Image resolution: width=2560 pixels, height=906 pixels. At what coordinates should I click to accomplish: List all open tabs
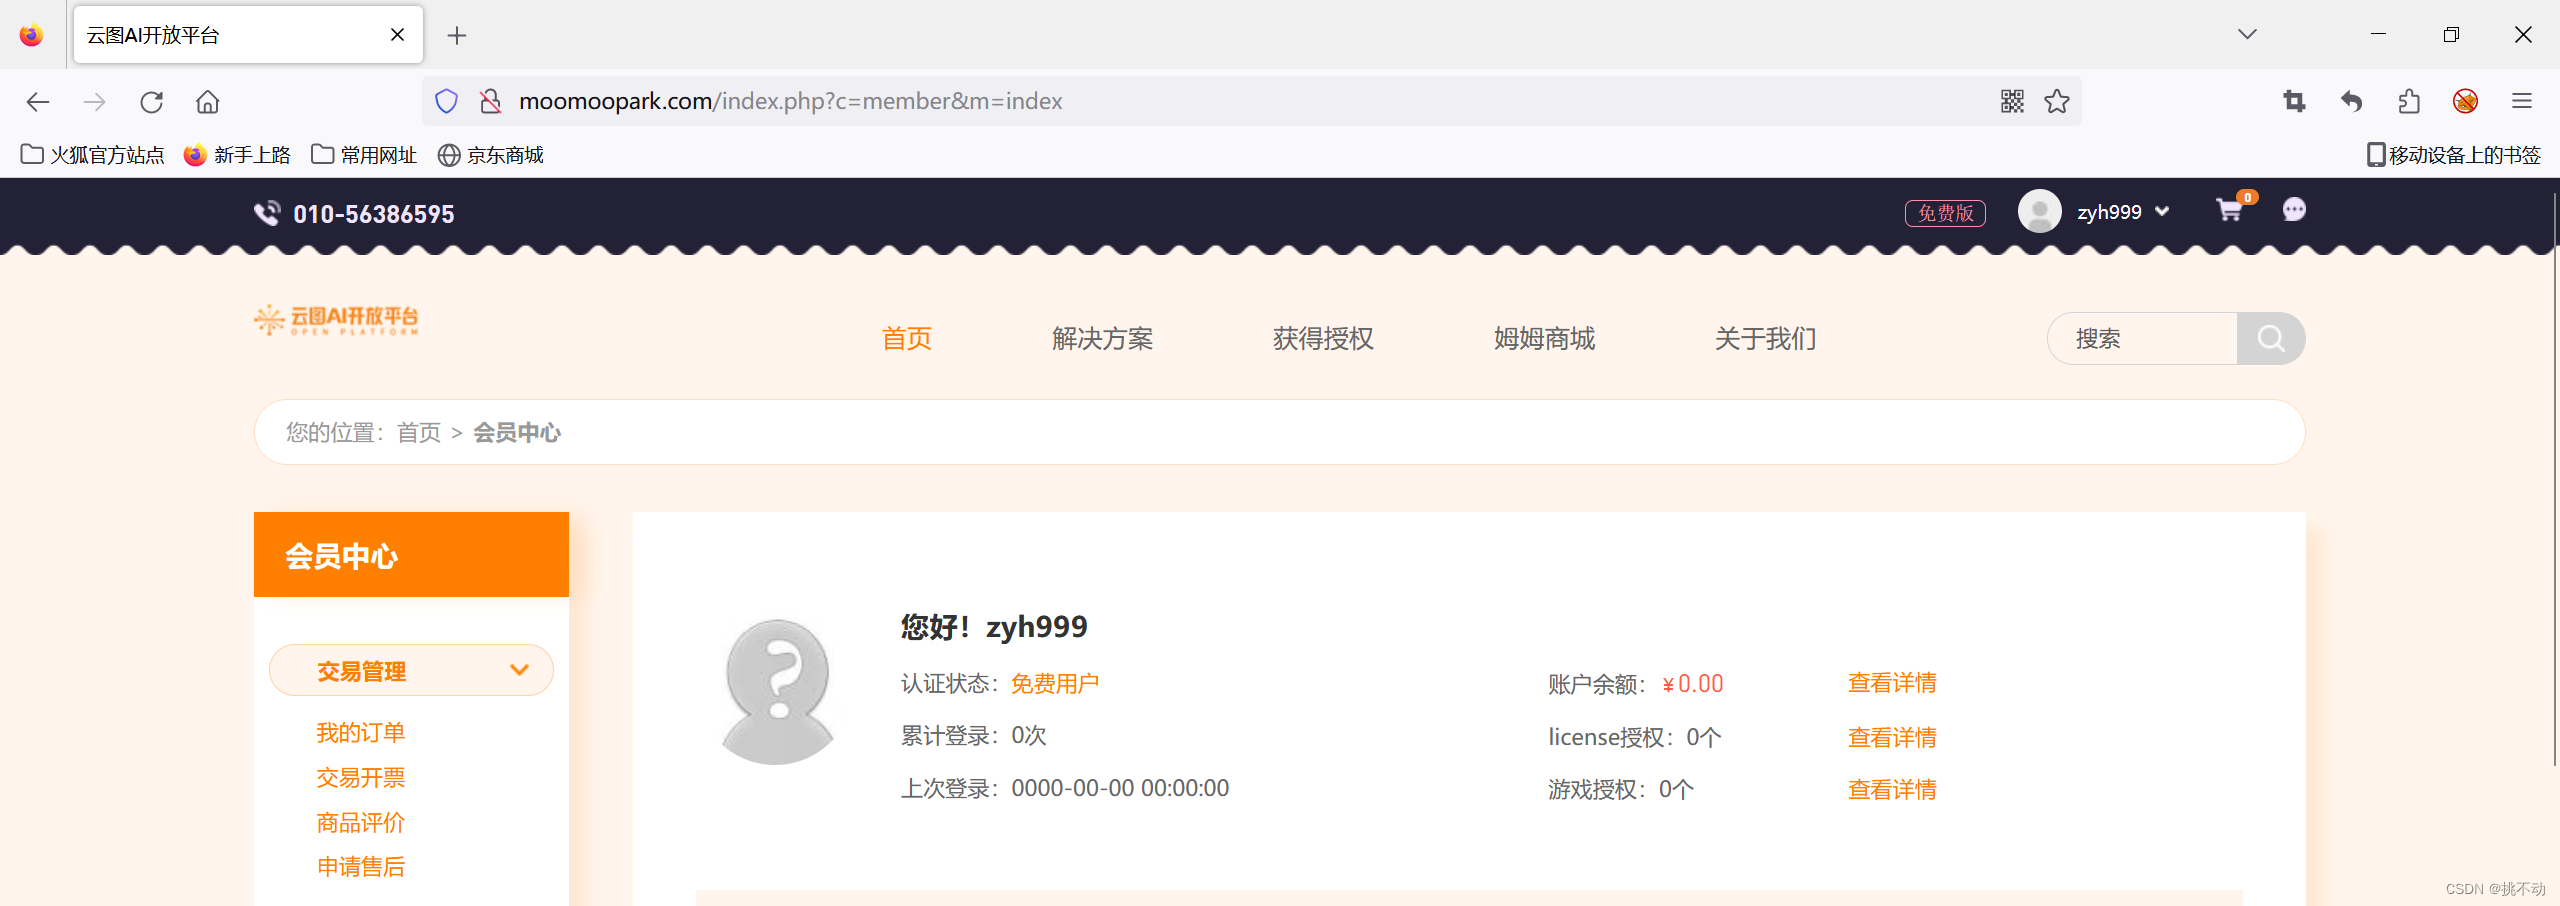[x=2247, y=34]
